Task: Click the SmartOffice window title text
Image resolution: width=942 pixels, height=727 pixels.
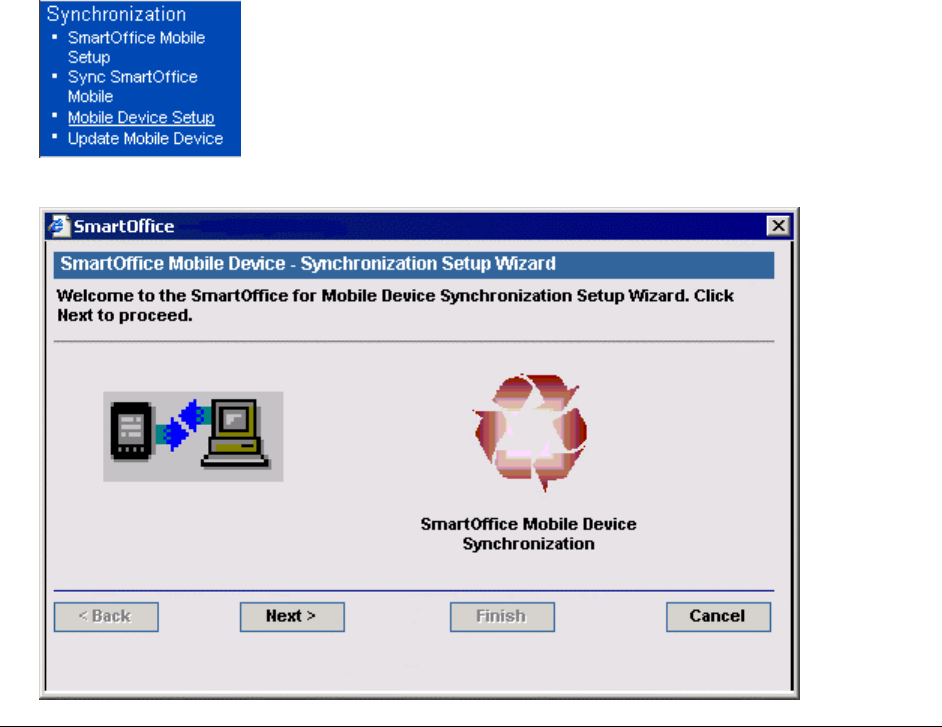Action: pos(124,227)
